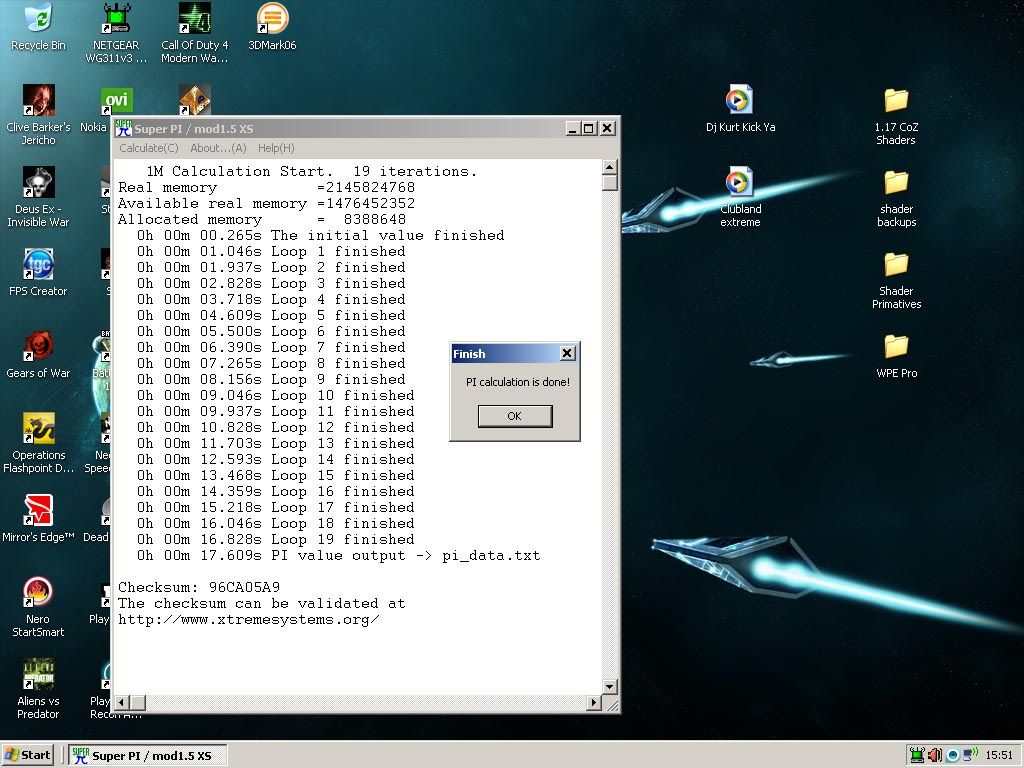Select the Deus Ex - Invisible War shortcut
Image resolution: width=1024 pixels, height=768 pixels.
[x=38, y=197]
